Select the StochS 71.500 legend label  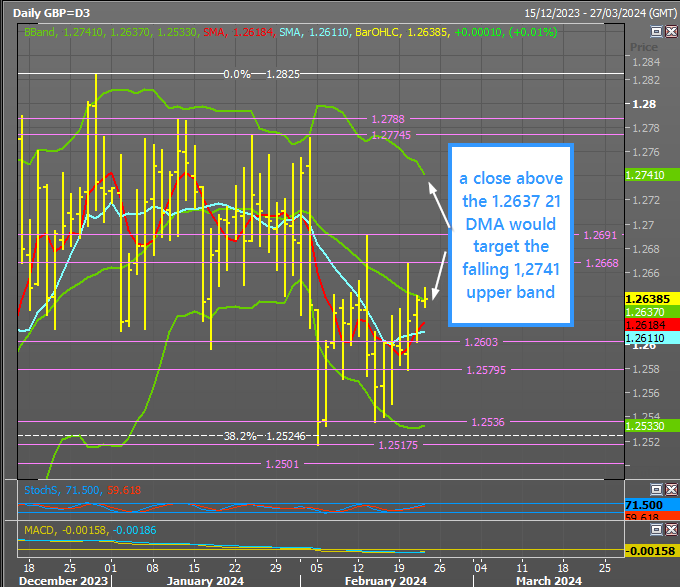(62, 490)
